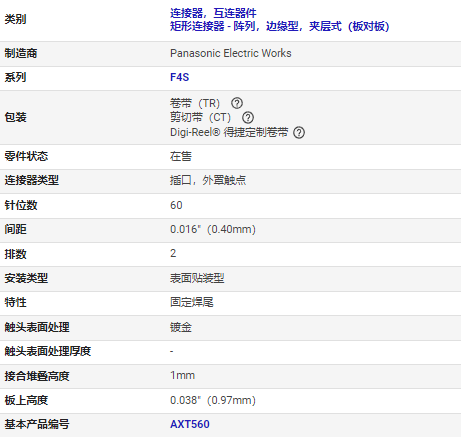This screenshot has height=437, width=461.
Task: Click help icon next to 卷带 (TR)
Action: tap(237, 103)
